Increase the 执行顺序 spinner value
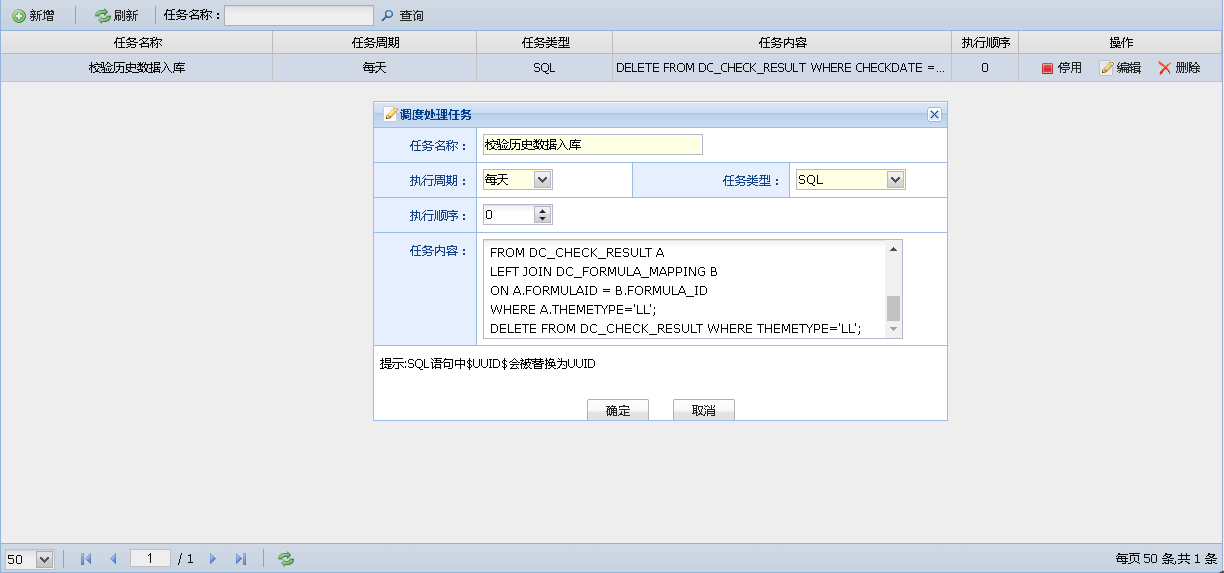The height and width of the screenshot is (573, 1224). pyautogui.click(x=542, y=211)
